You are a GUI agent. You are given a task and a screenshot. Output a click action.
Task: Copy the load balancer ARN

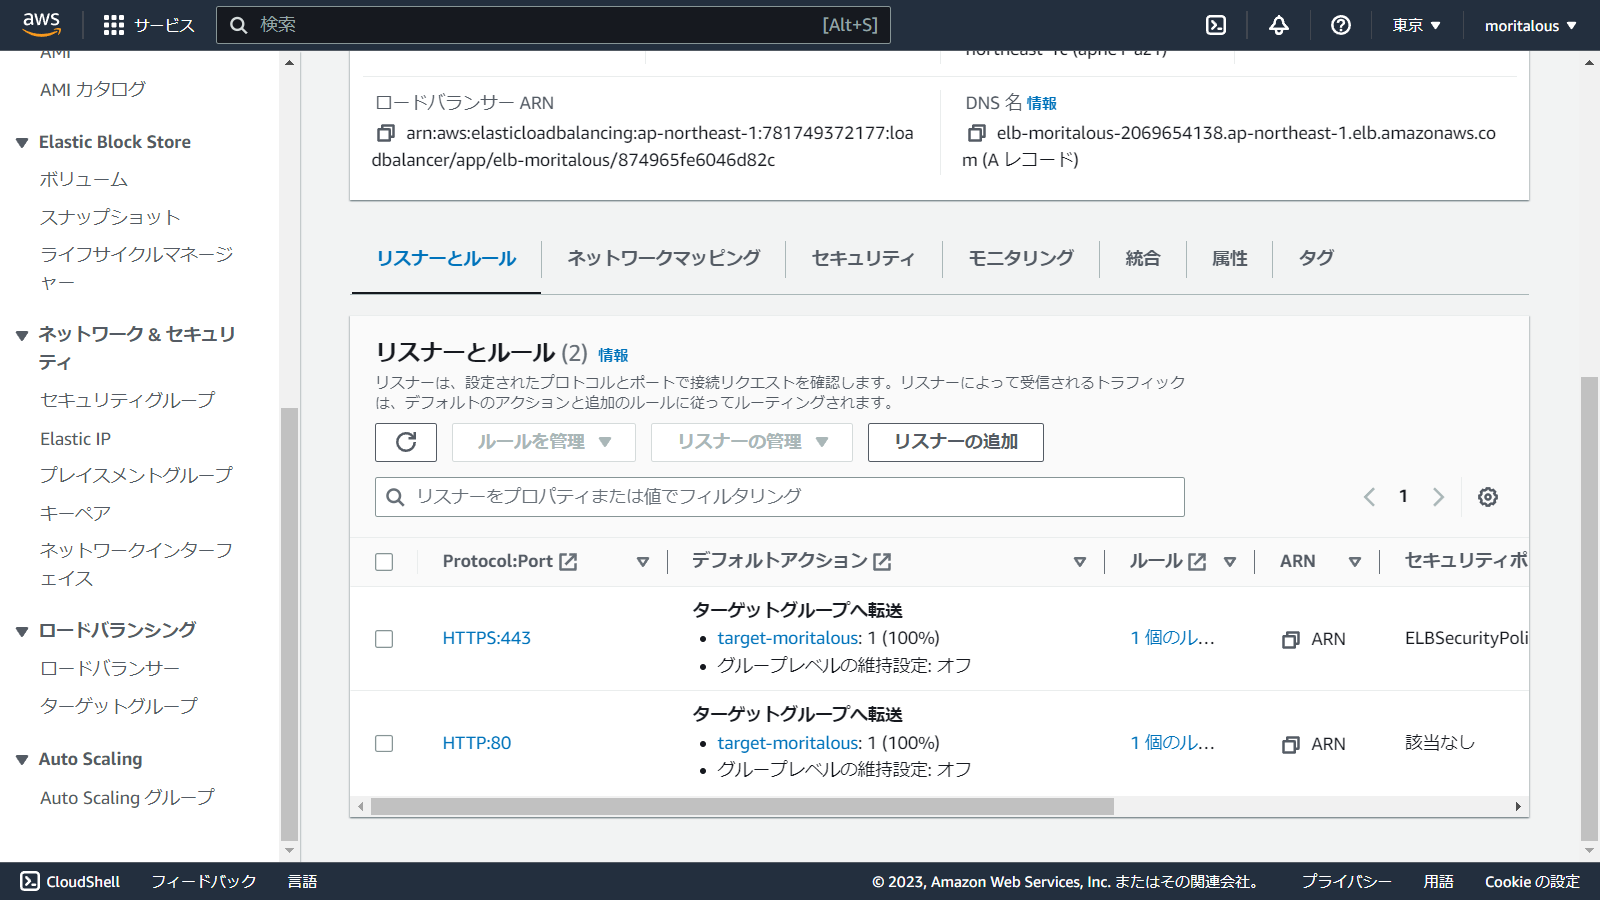pyautogui.click(x=386, y=132)
